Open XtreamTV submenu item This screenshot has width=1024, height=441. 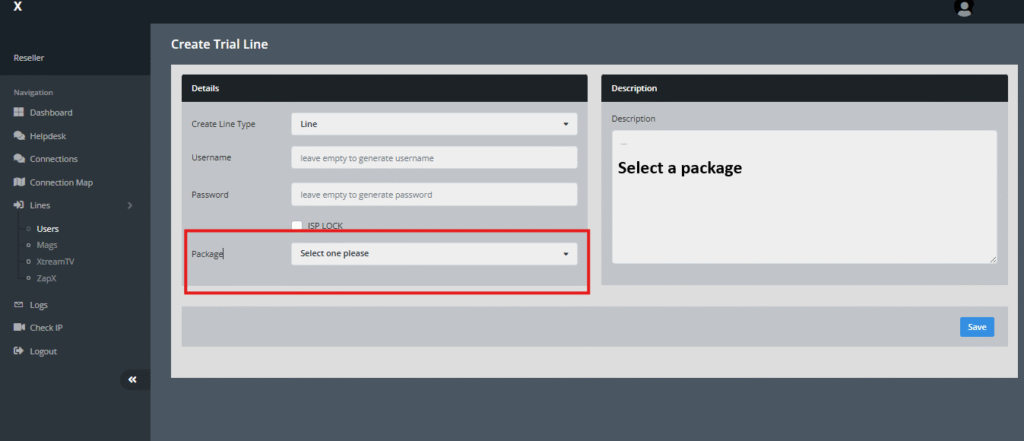[x=54, y=260]
